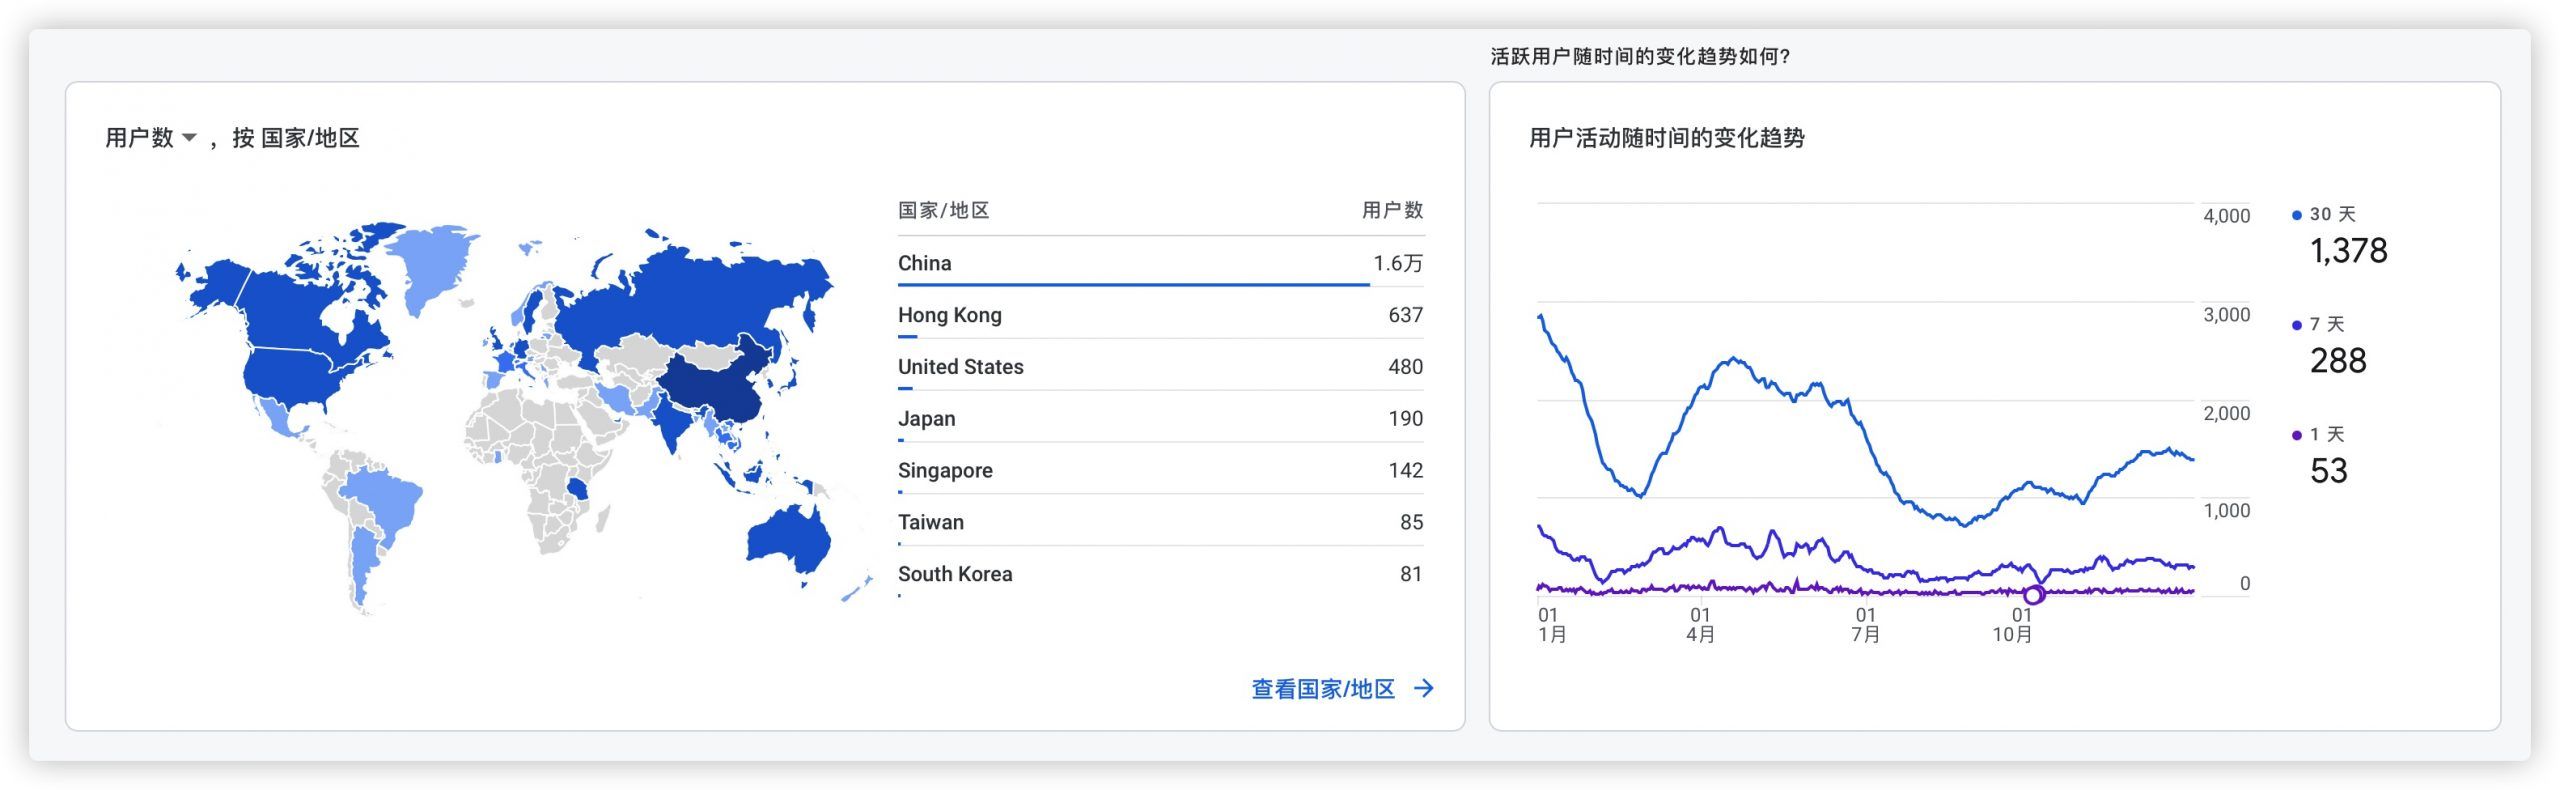Viewport: 2560px width, 790px height.
Task: Select the Hong Kong table row
Action: [x=1160, y=315]
